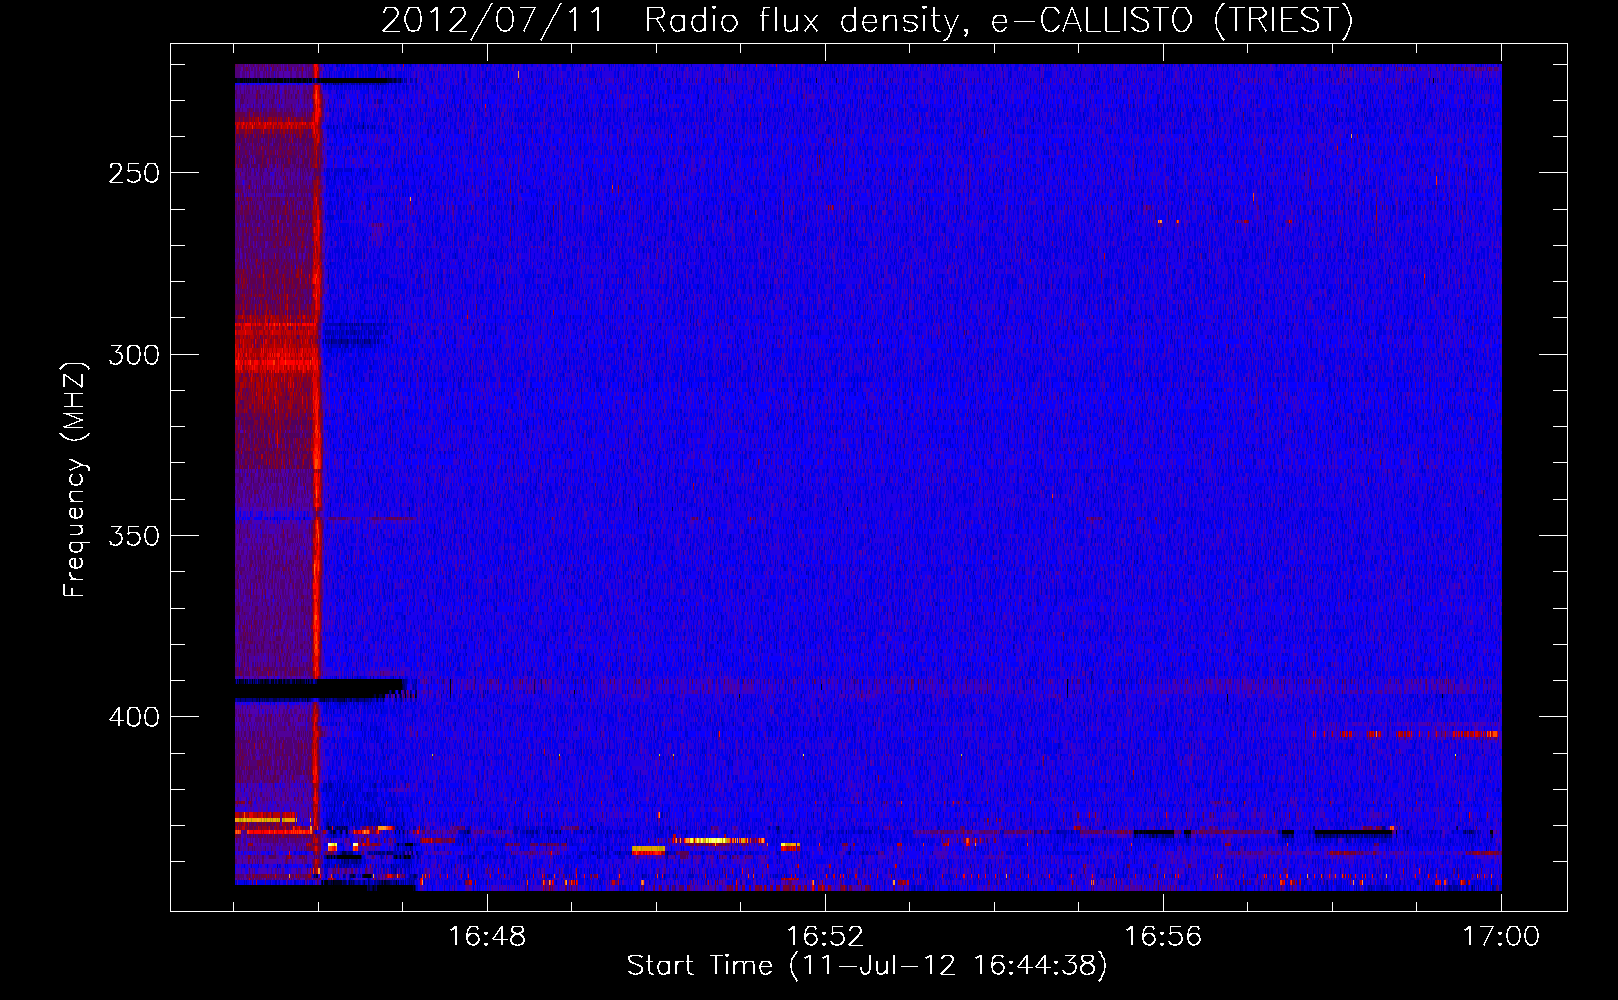This screenshot has width=1618, height=1000.
Task: Click the 17:00 time tick label
Action: tap(1501, 937)
